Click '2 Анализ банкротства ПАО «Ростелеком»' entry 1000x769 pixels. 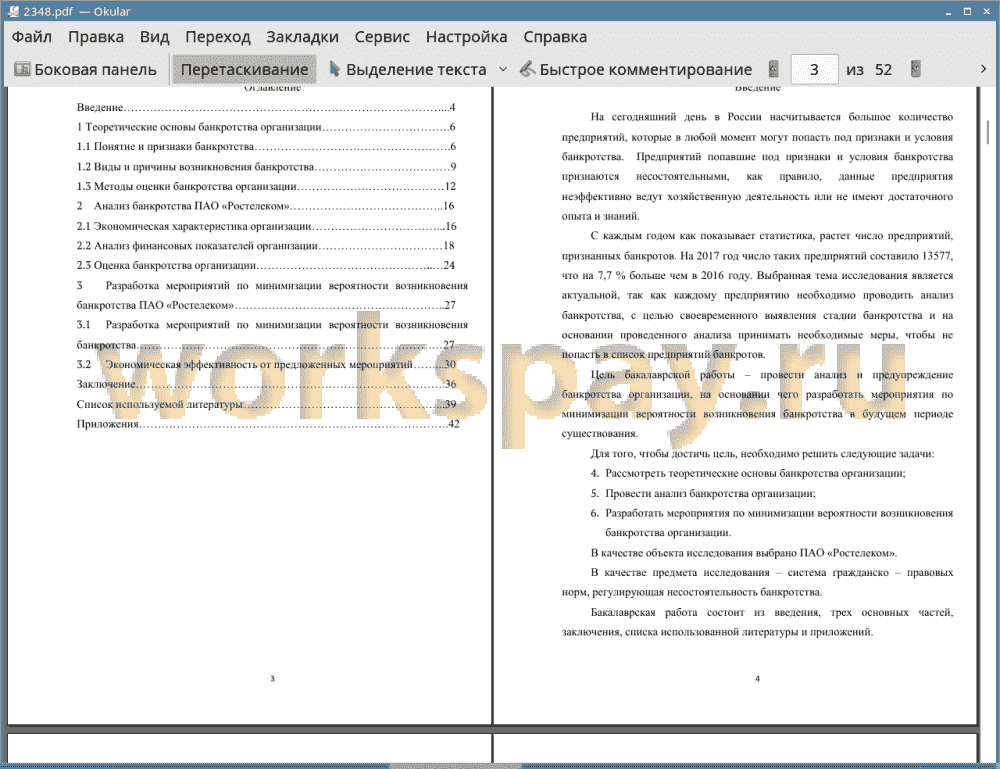[266, 206]
